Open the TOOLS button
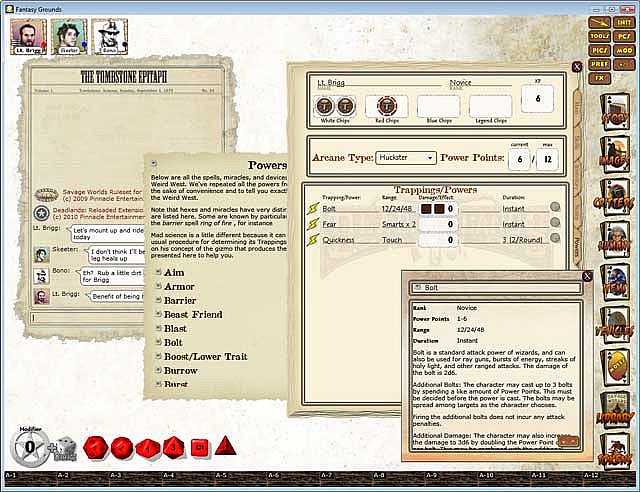Image resolution: width=640 pixels, height=492 pixels. point(600,36)
